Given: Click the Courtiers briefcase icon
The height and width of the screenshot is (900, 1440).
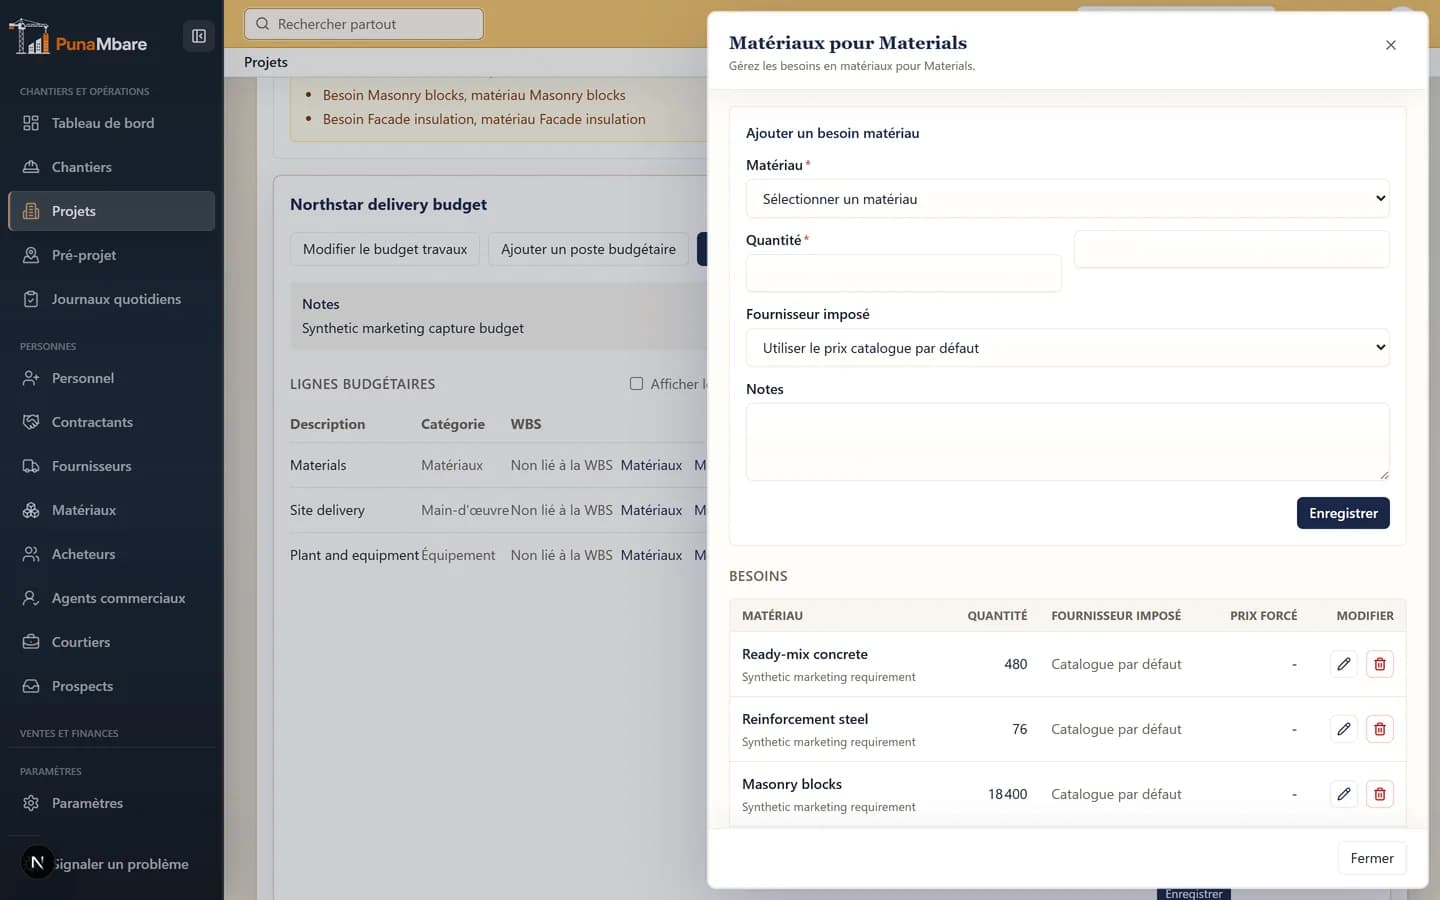Looking at the screenshot, I should coord(31,642).
